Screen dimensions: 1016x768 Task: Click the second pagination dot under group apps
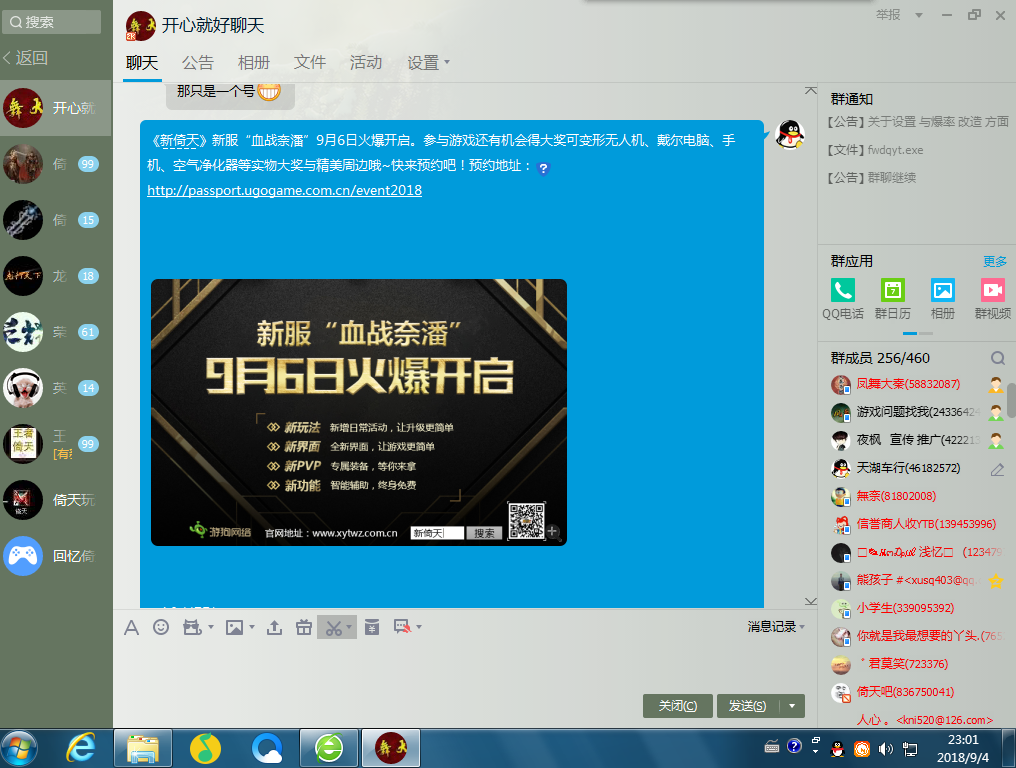coord(925,334)
